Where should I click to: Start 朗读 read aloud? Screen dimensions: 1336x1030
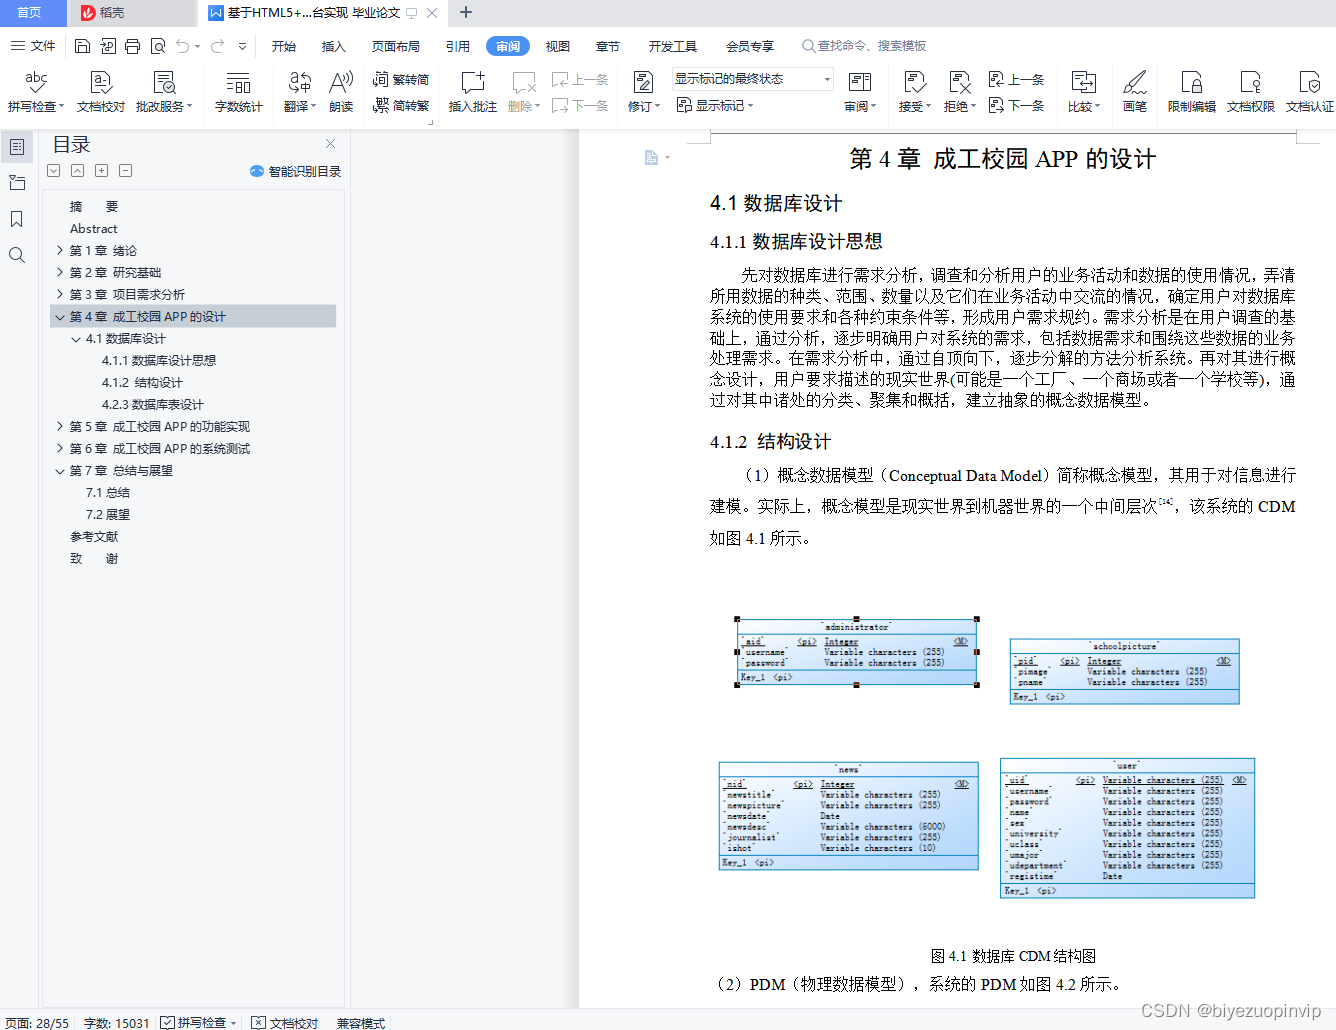pos(340,90)
